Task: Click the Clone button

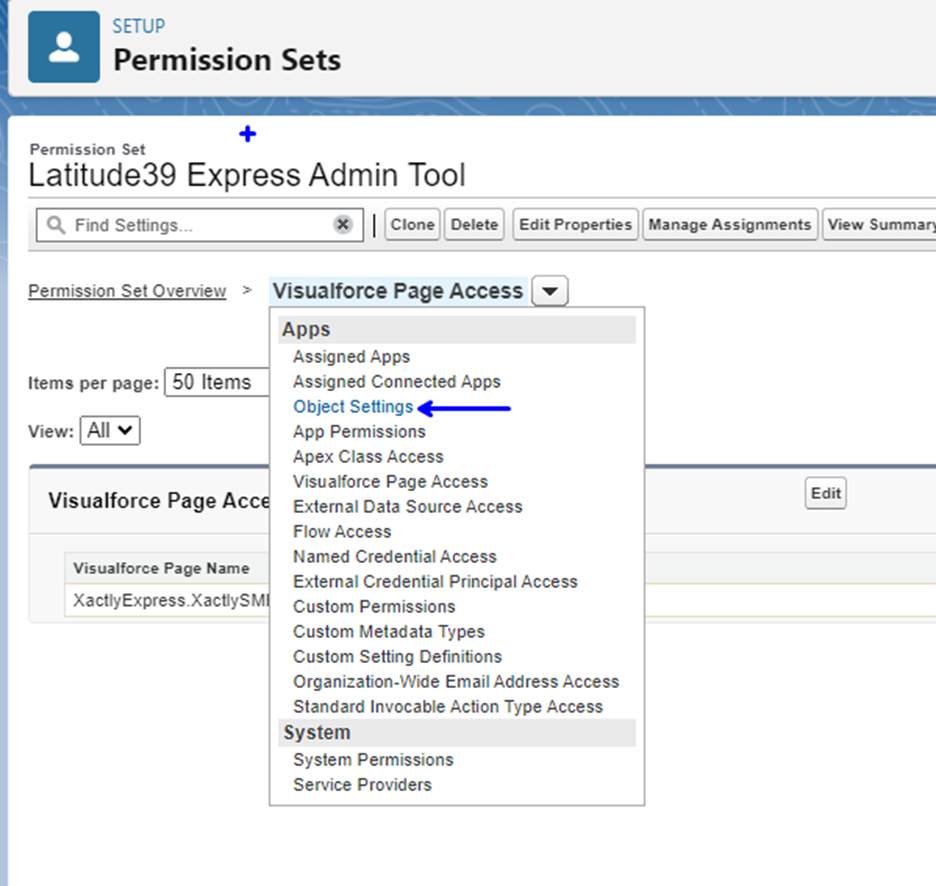Action: 412,224
